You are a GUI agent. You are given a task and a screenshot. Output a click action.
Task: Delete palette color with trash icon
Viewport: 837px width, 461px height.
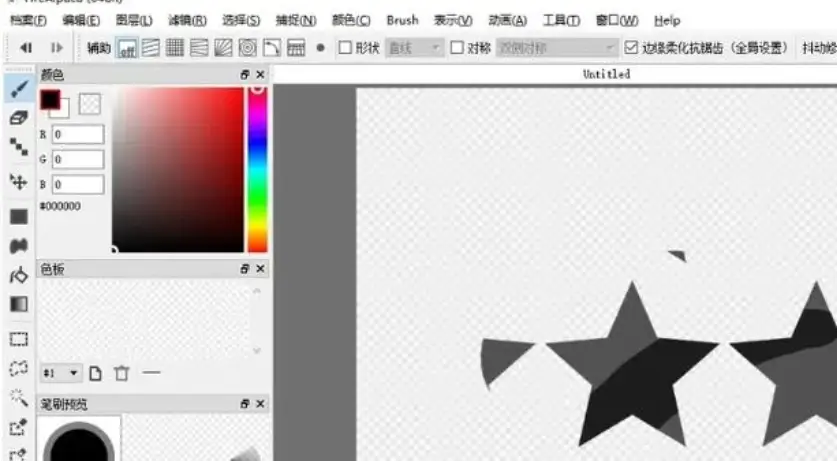[x=122, y=373]
